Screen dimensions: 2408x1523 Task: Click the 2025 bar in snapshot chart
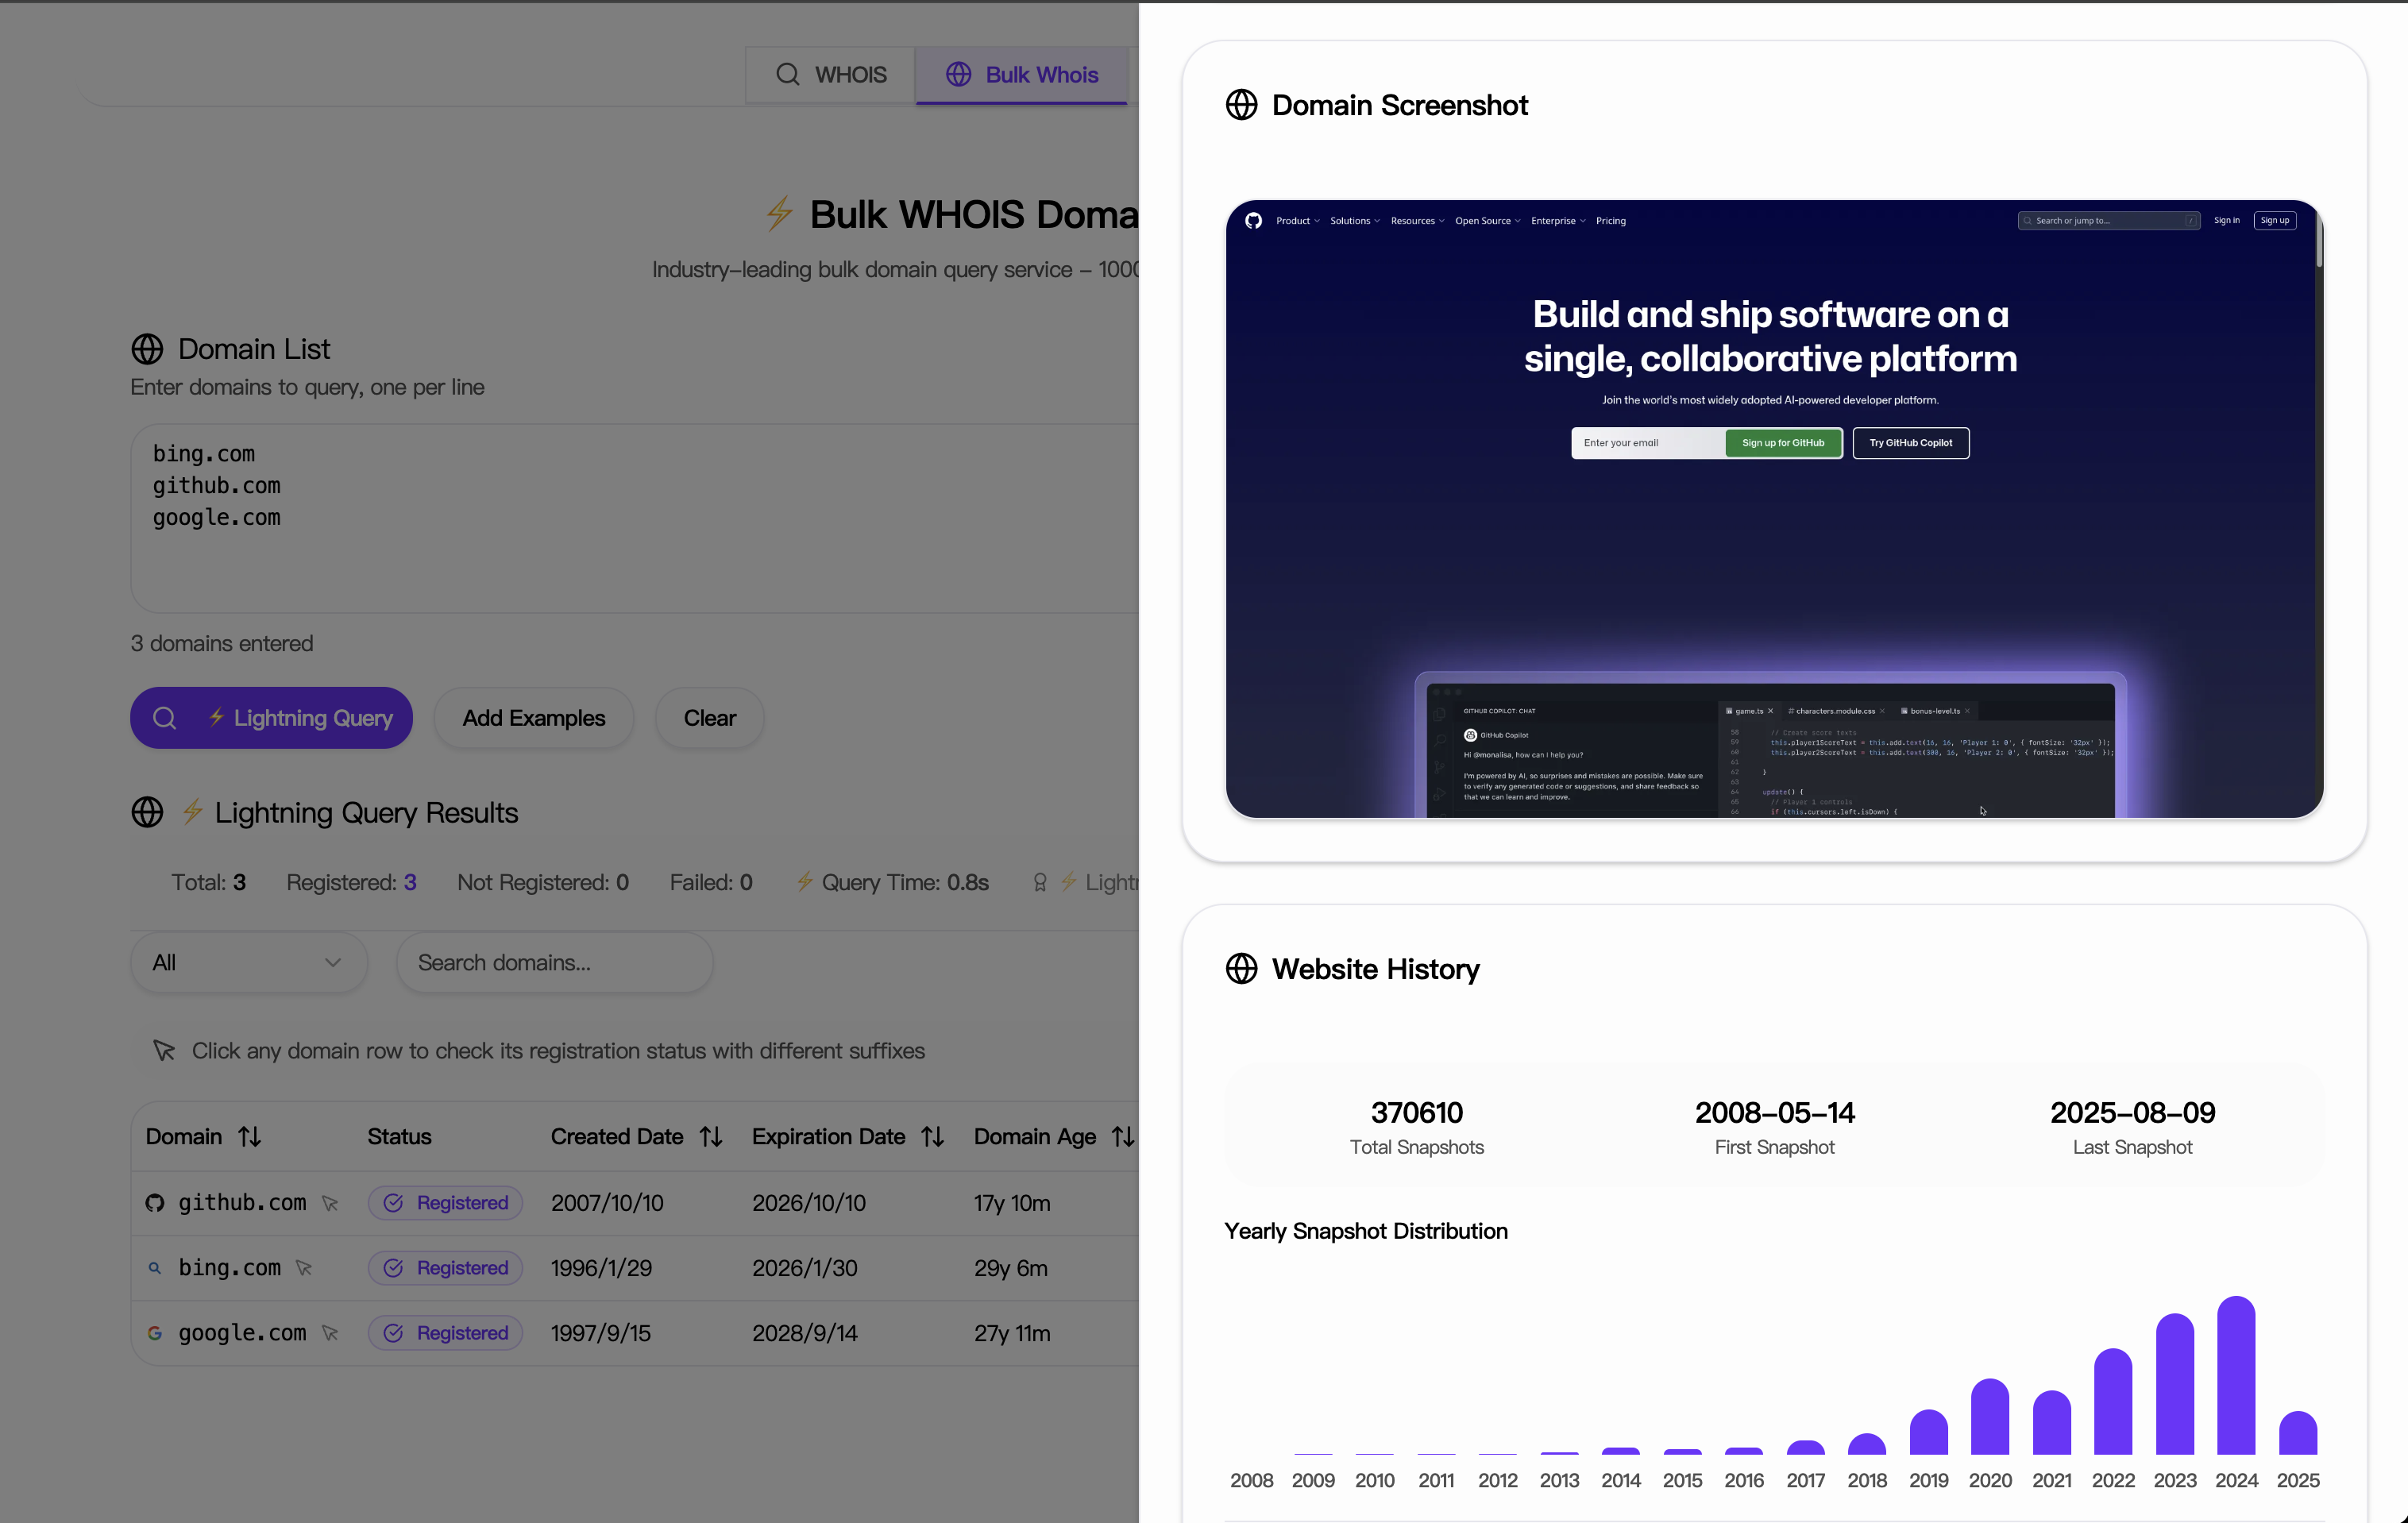click(x=2298, y=1432)
